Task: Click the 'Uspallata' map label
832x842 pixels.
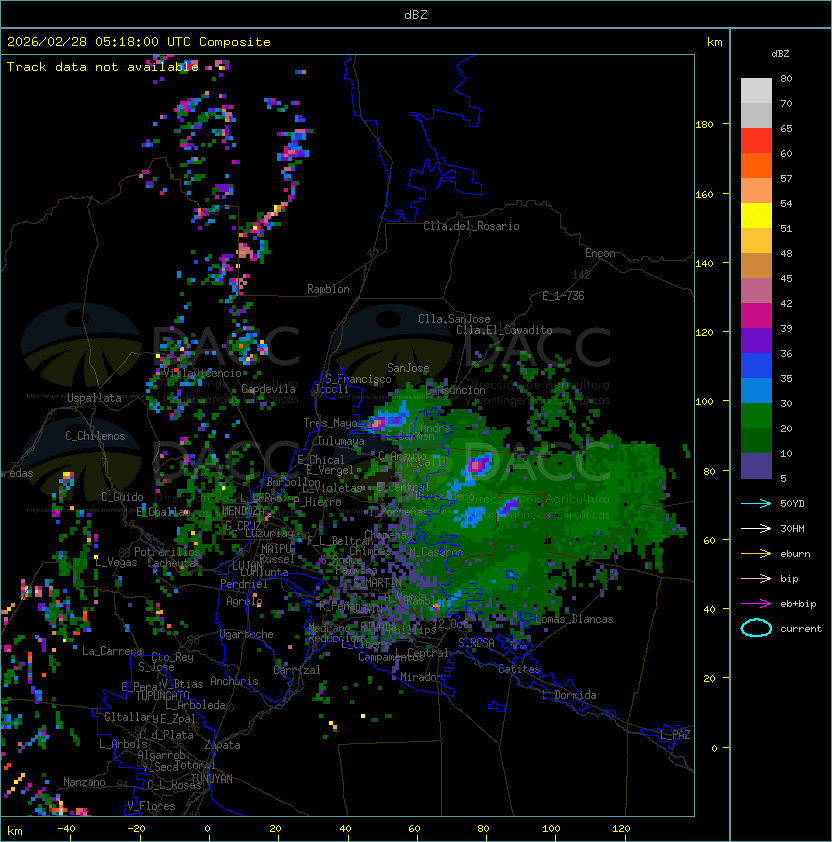Action: click(94, 398)
